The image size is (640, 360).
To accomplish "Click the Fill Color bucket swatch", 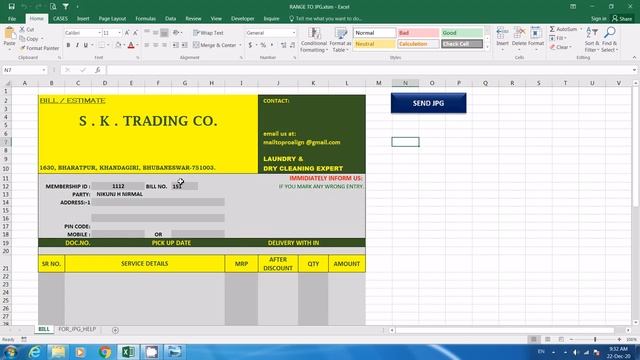I will point(118,45).
